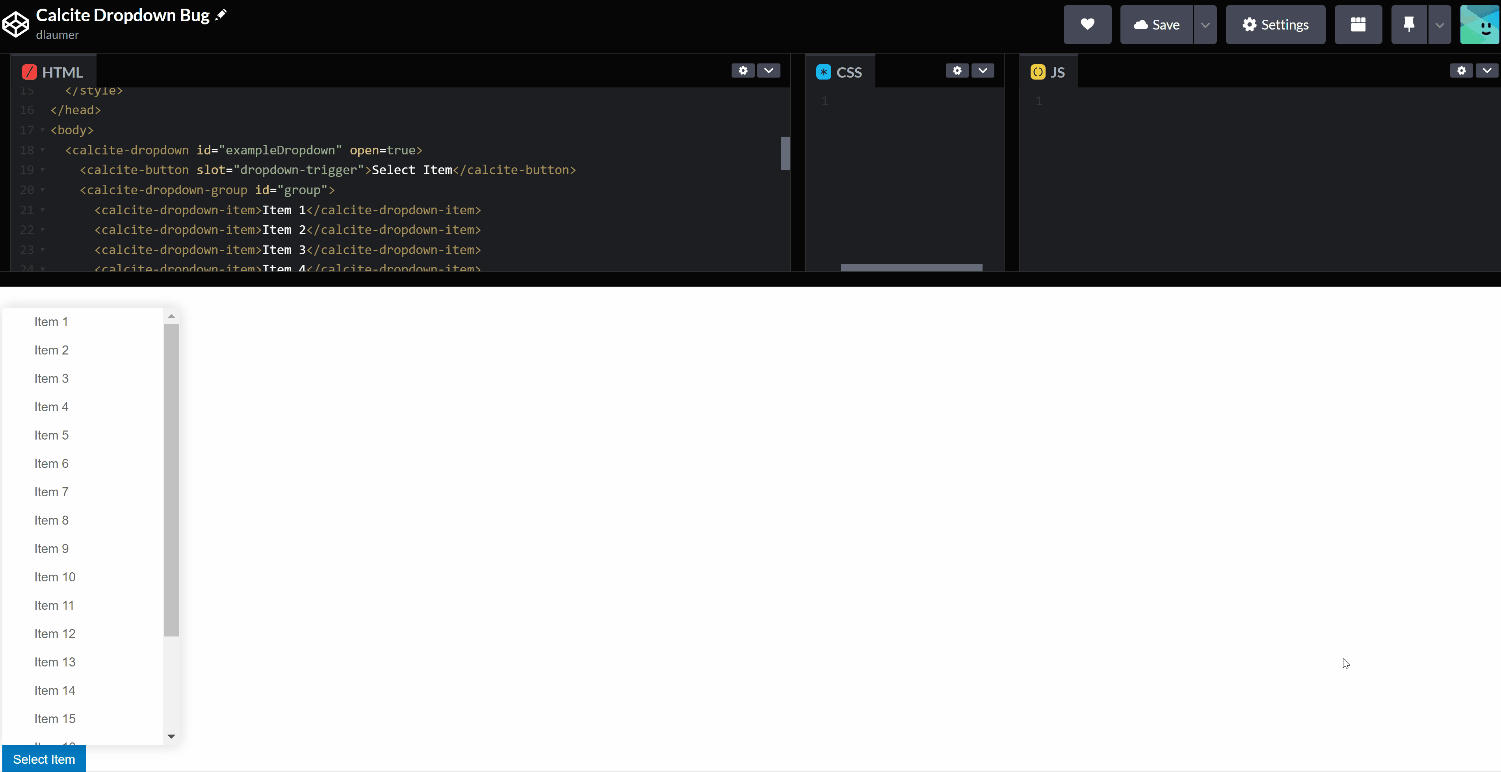
Task: Open JS editor settings gear
Action: (1461, 70)
